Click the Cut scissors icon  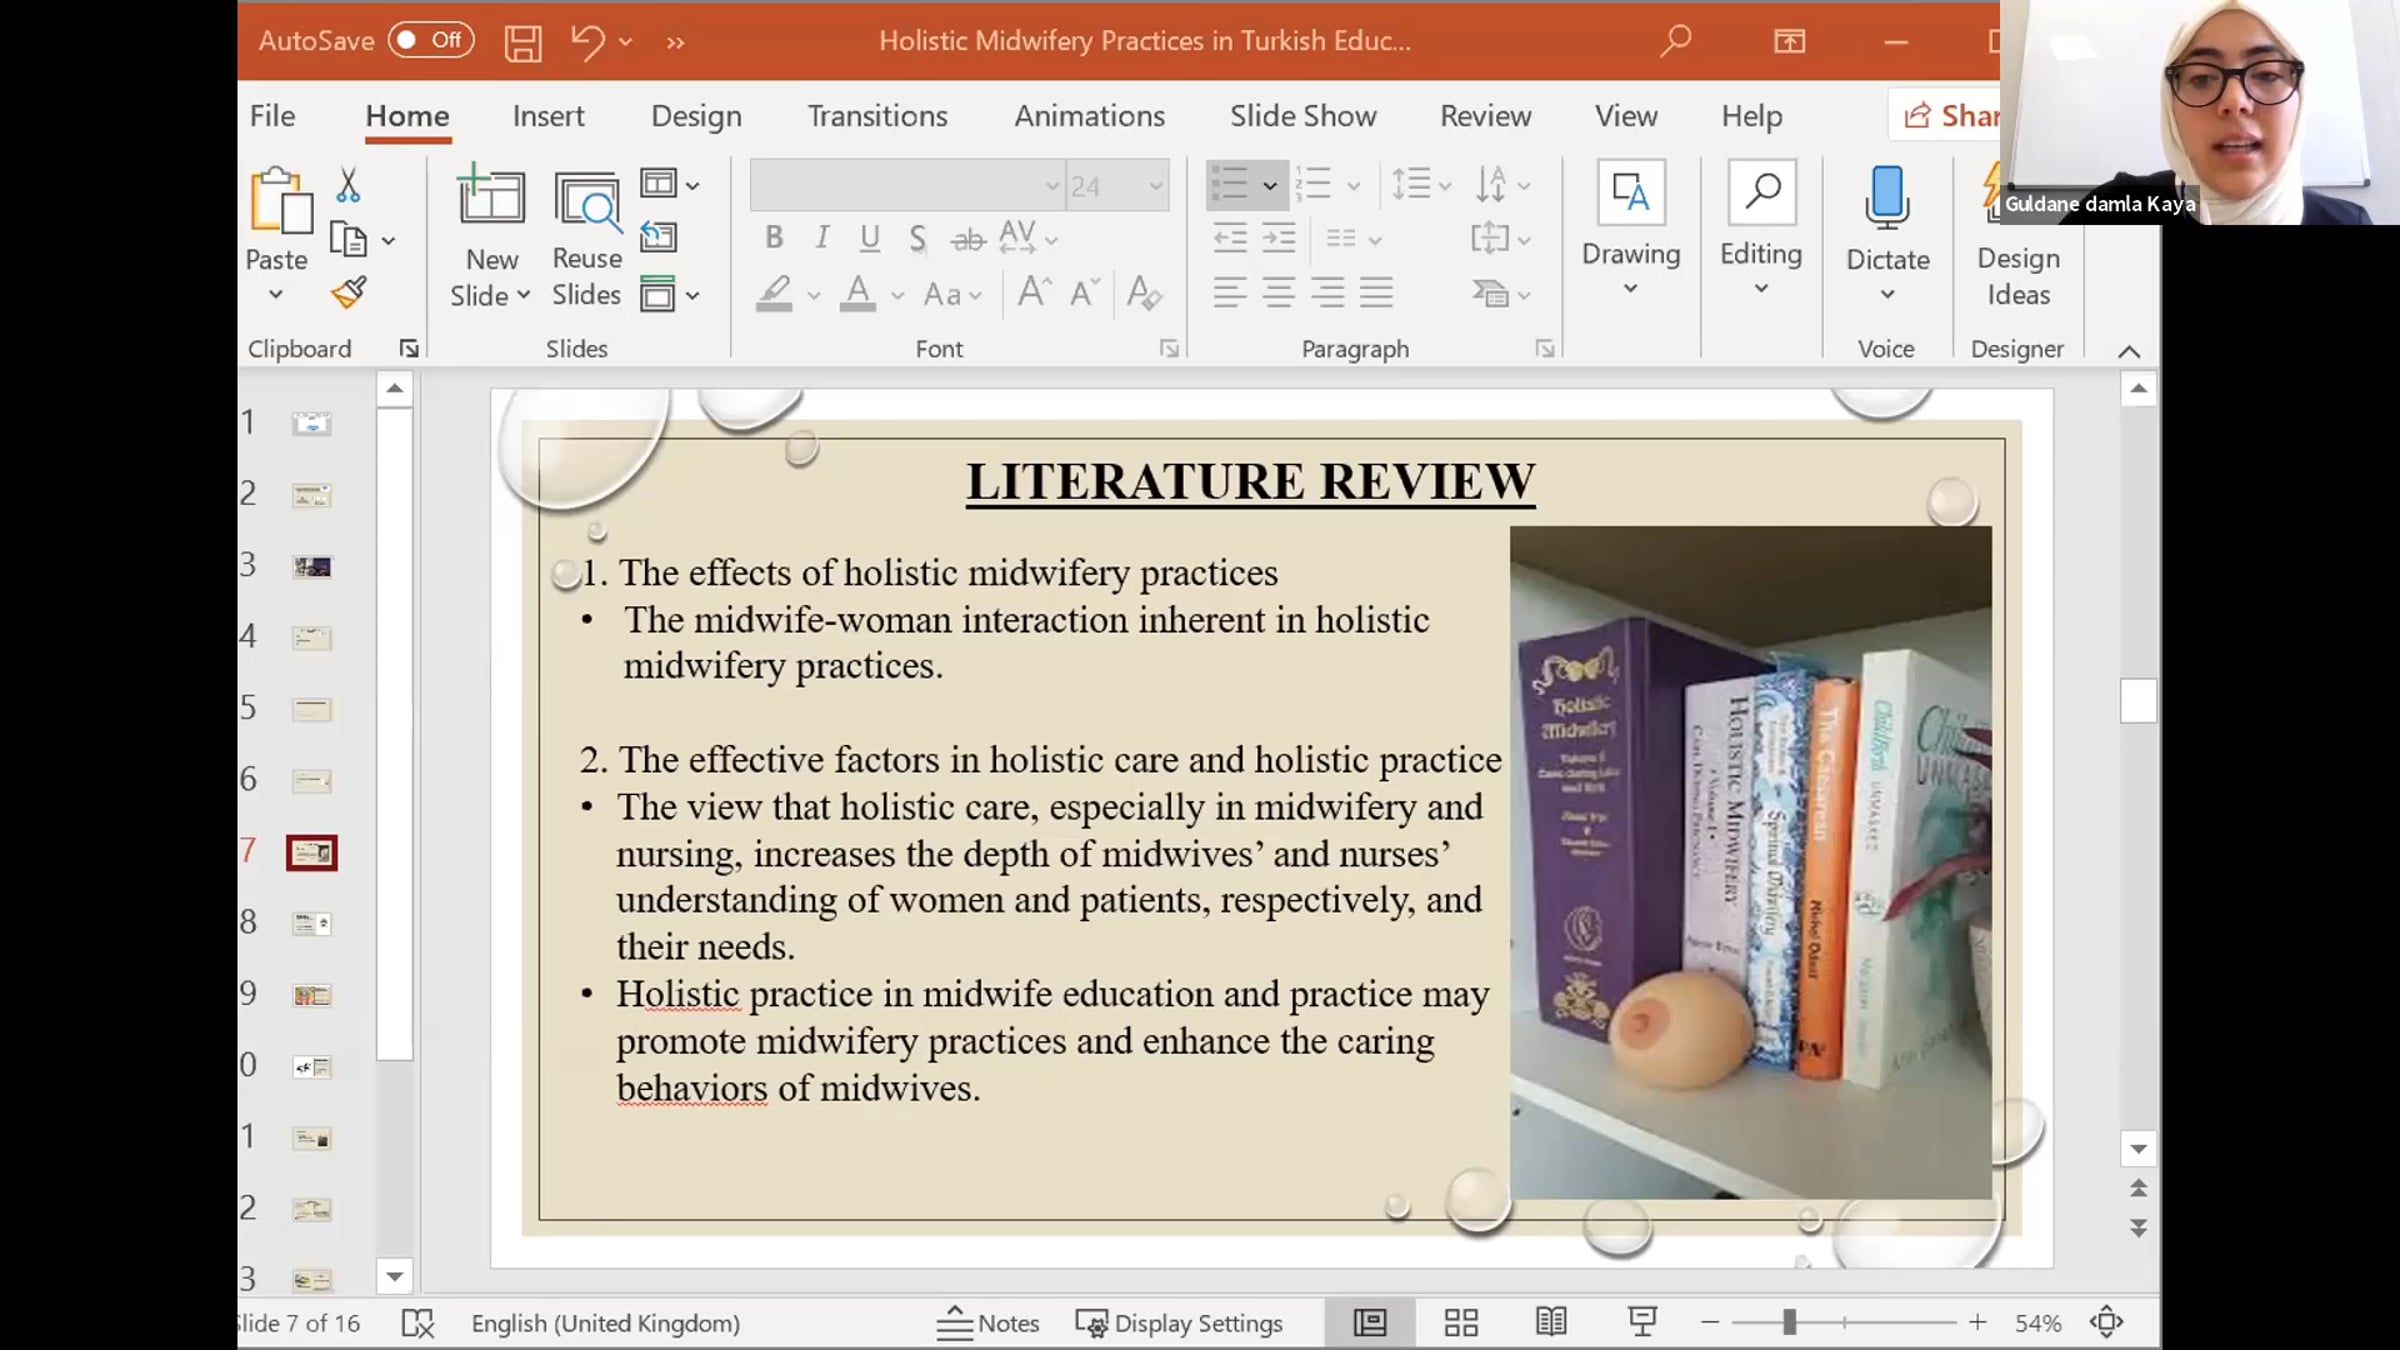(348, 185)
